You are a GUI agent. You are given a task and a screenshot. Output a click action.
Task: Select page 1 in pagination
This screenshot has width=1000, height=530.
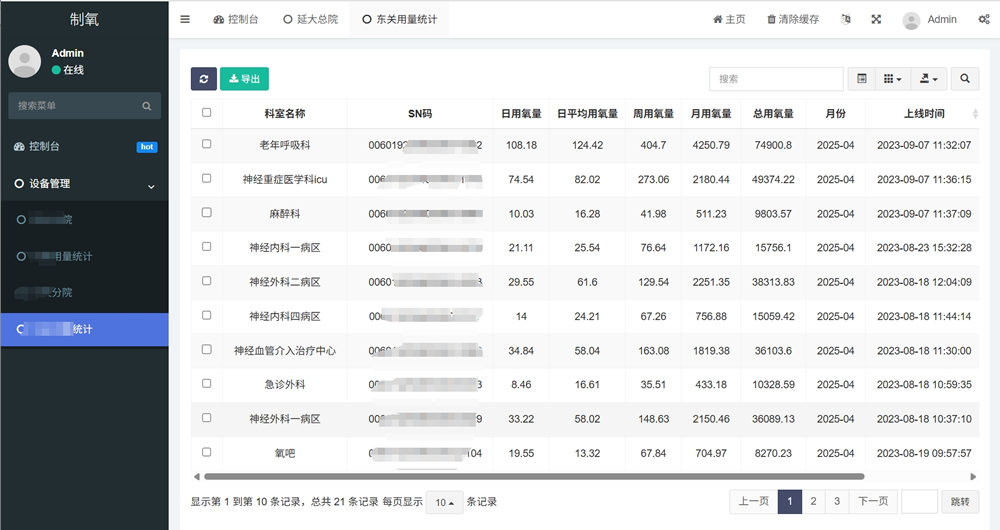(790, 501)
